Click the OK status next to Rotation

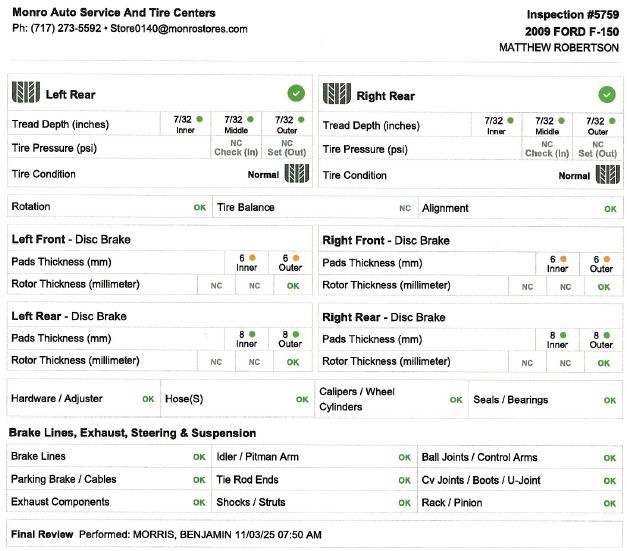pos(200,208)
